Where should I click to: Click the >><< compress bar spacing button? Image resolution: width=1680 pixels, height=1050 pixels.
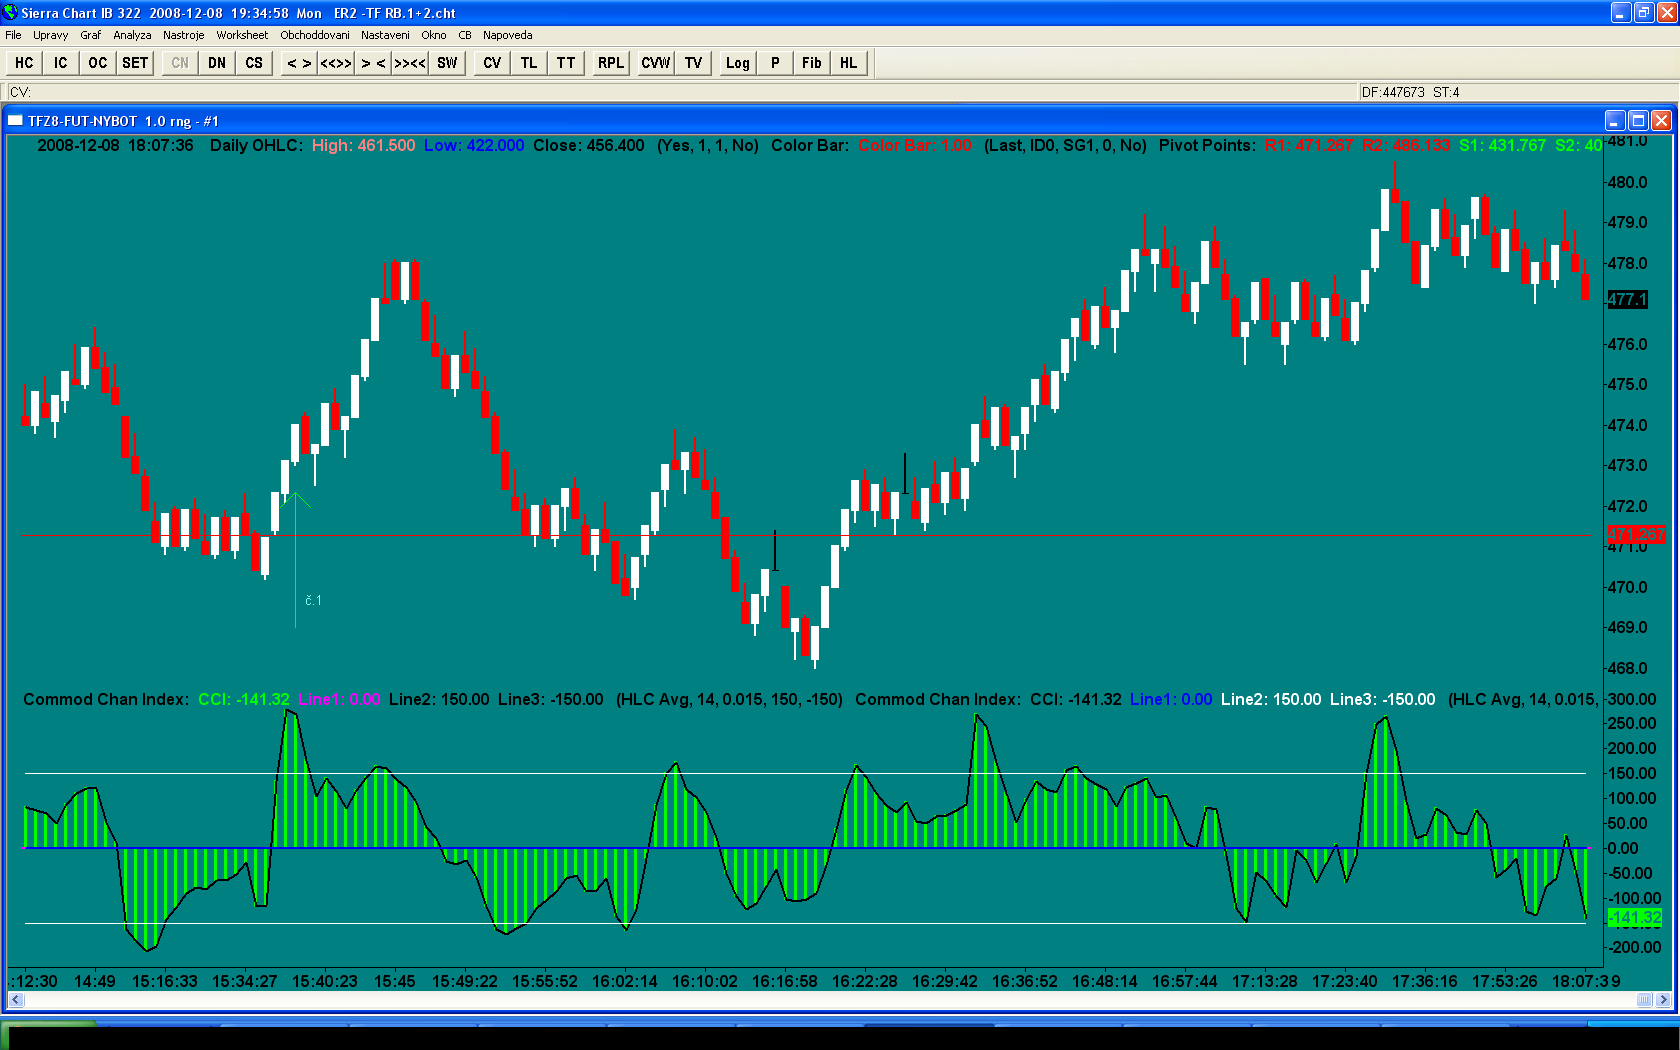[410, 63]
